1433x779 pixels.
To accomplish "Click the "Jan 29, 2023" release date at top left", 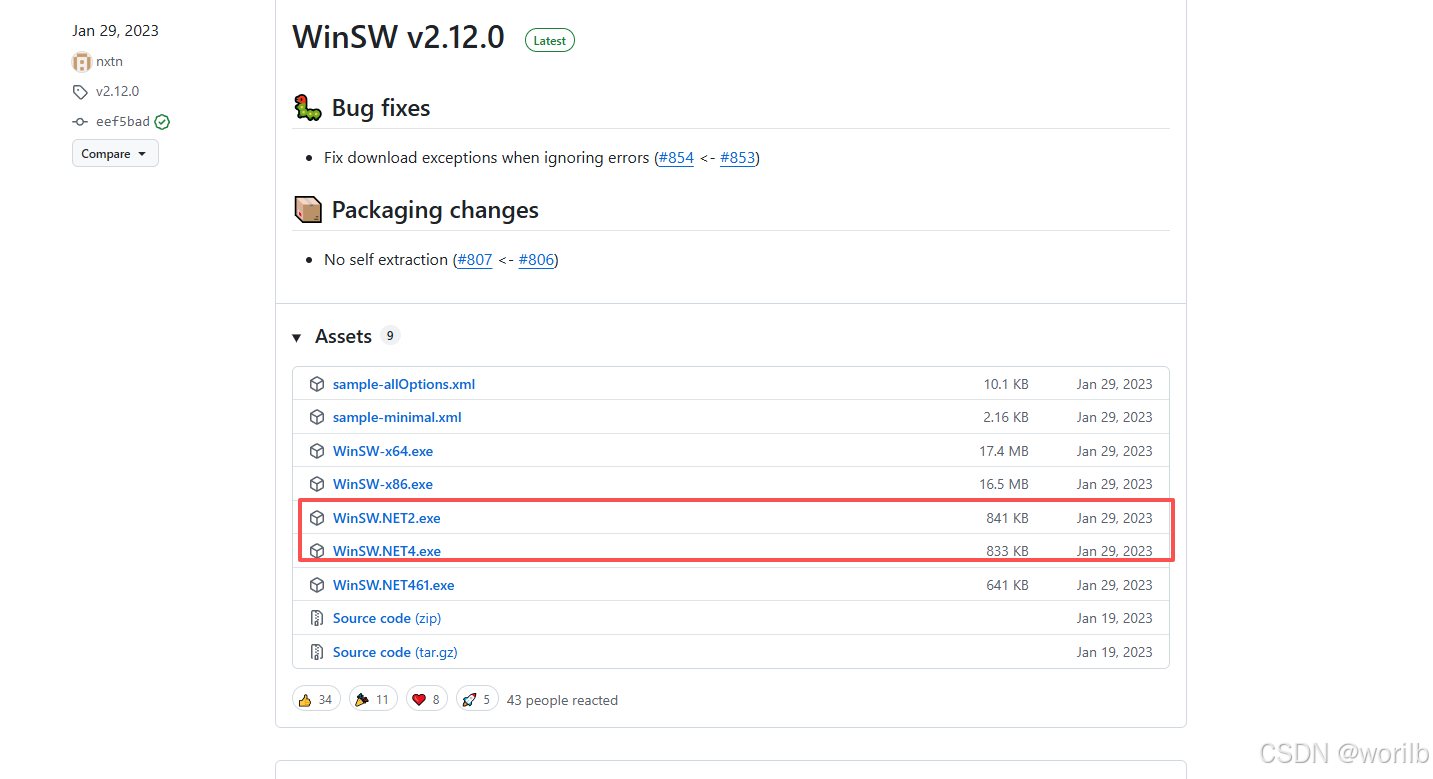I will click(x=115, y=31).
